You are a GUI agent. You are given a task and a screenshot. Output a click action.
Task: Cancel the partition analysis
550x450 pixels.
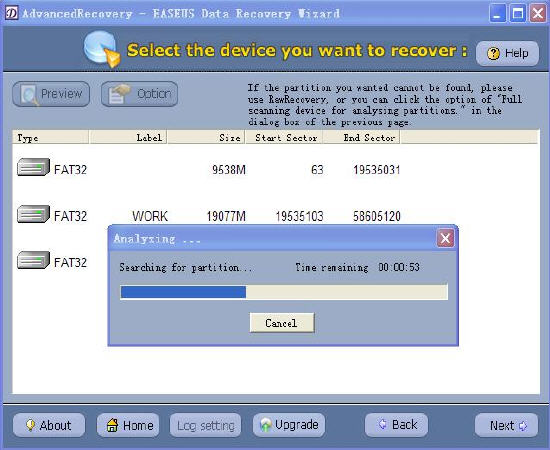click(282, 323)
